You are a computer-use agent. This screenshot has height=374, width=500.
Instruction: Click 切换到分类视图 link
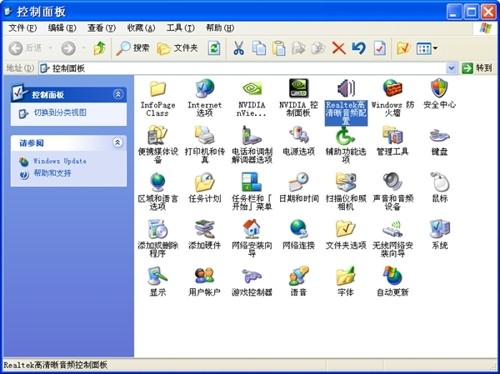(60, 113)
